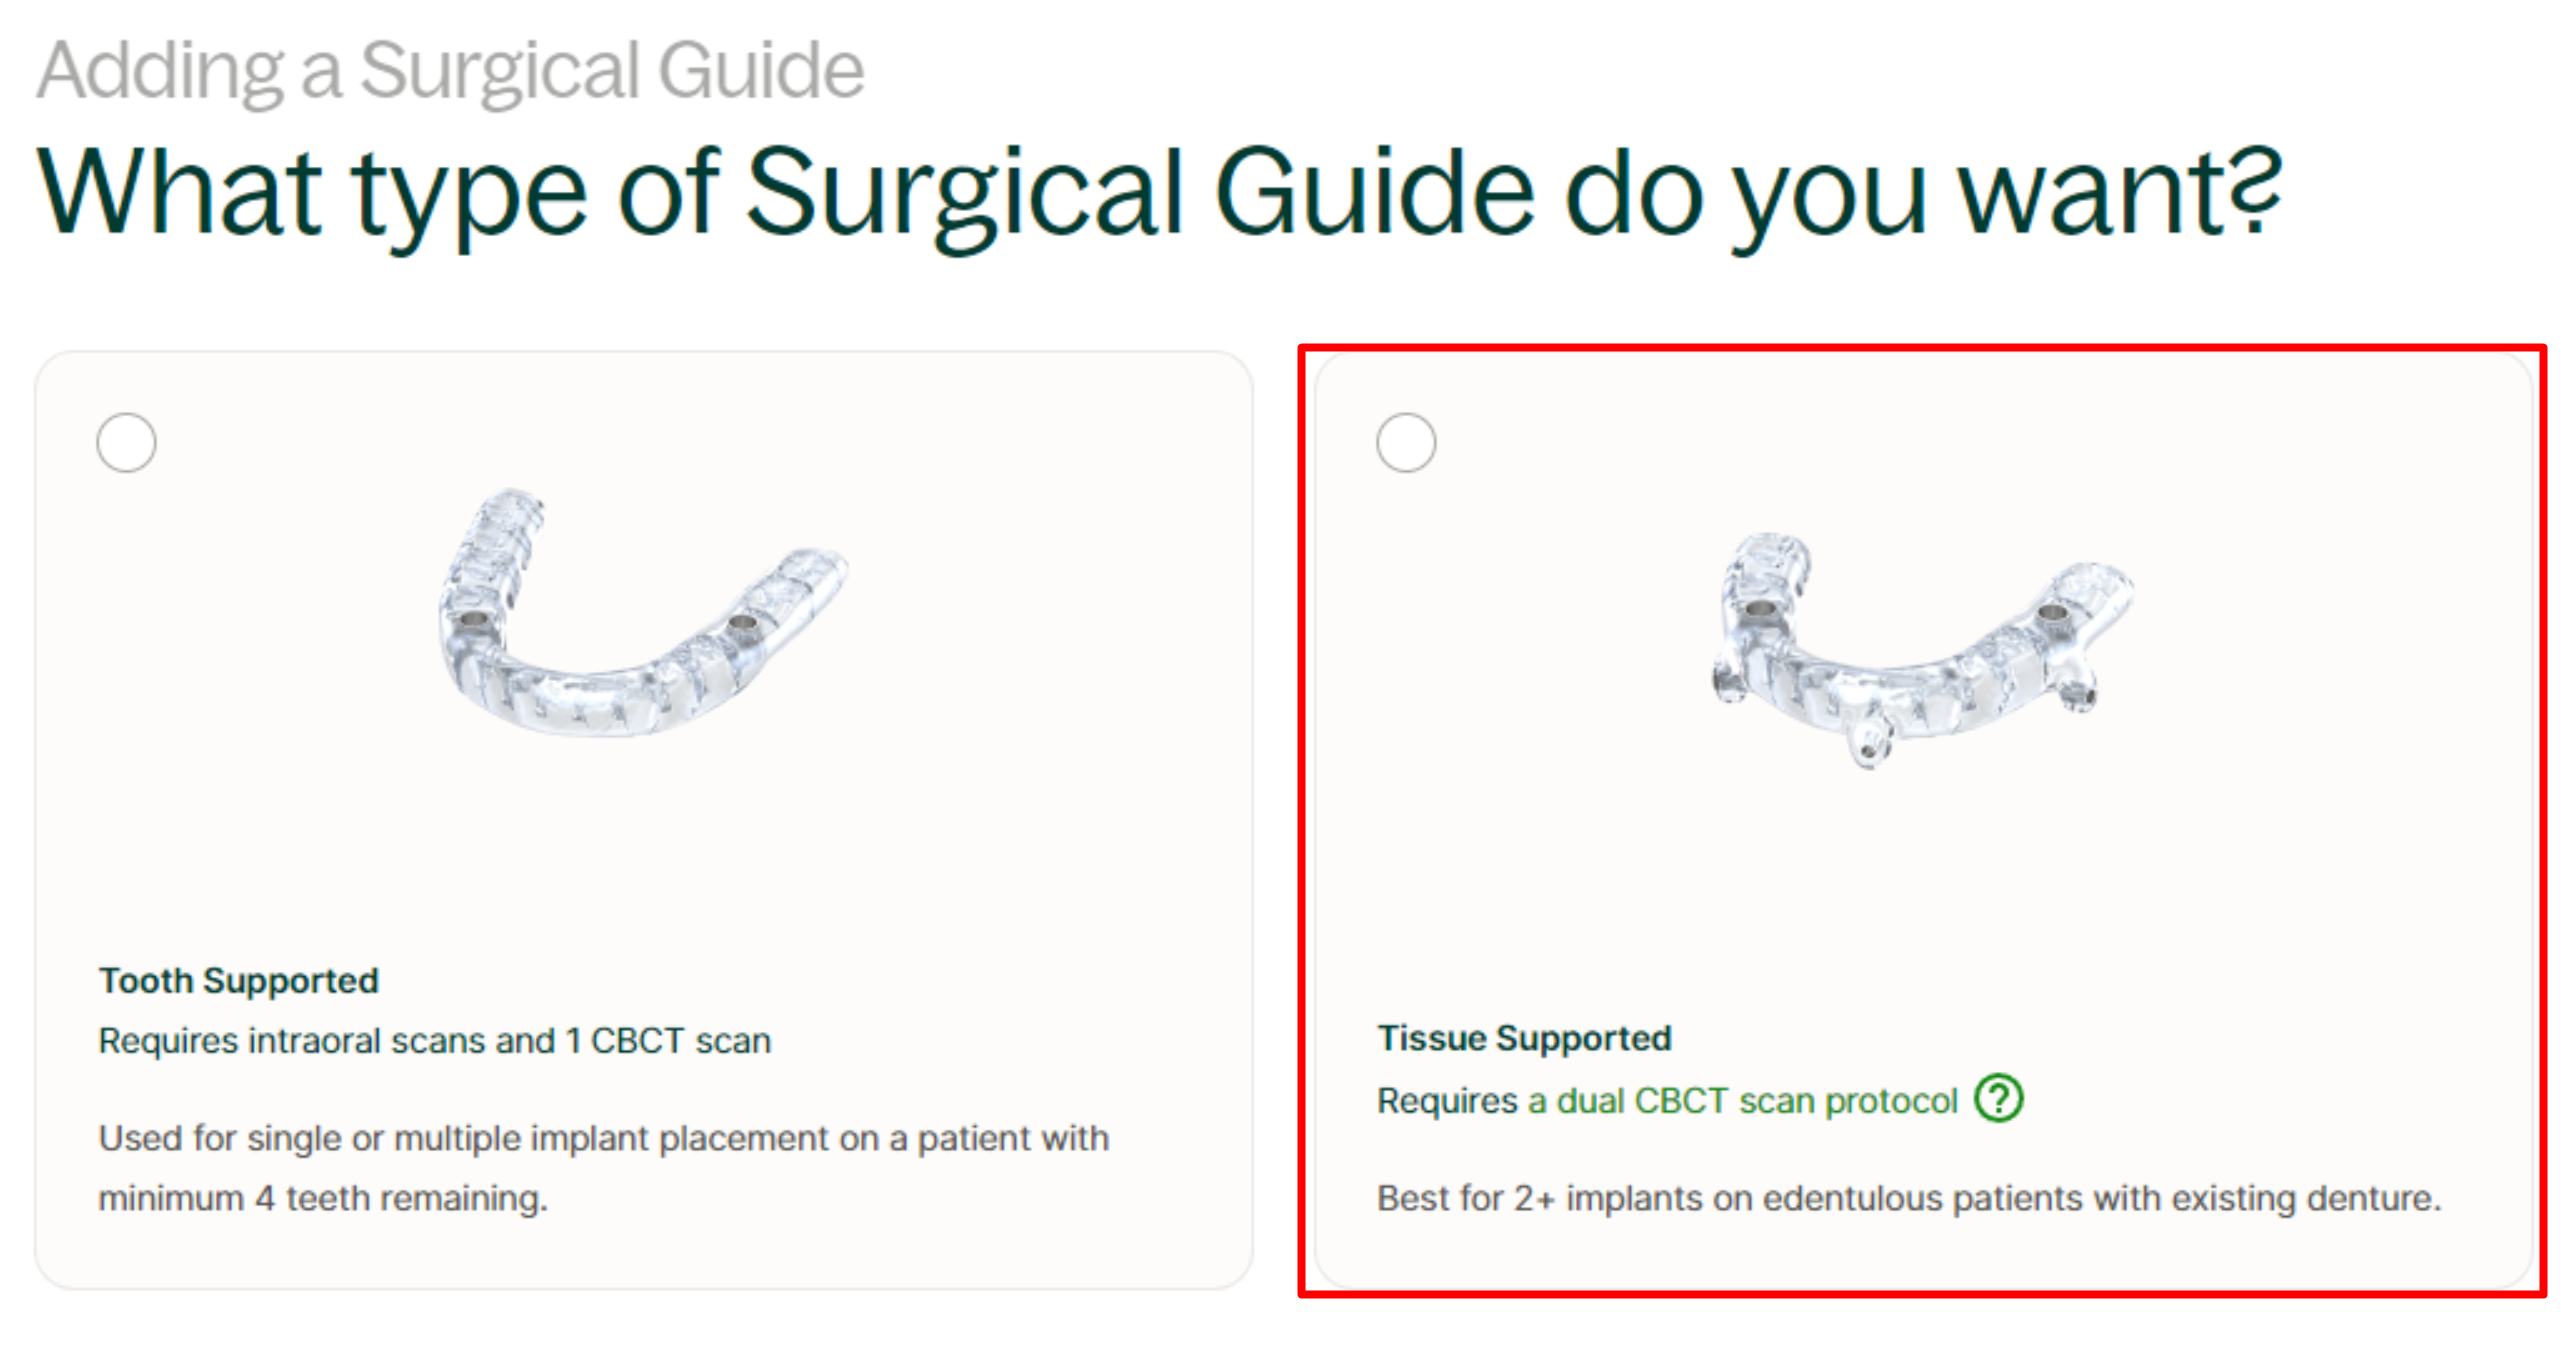This screenshot has width=2561, height=1347.
Task: Click left metal sleeve on Tooth Supported guide
Action: (472, 622)
